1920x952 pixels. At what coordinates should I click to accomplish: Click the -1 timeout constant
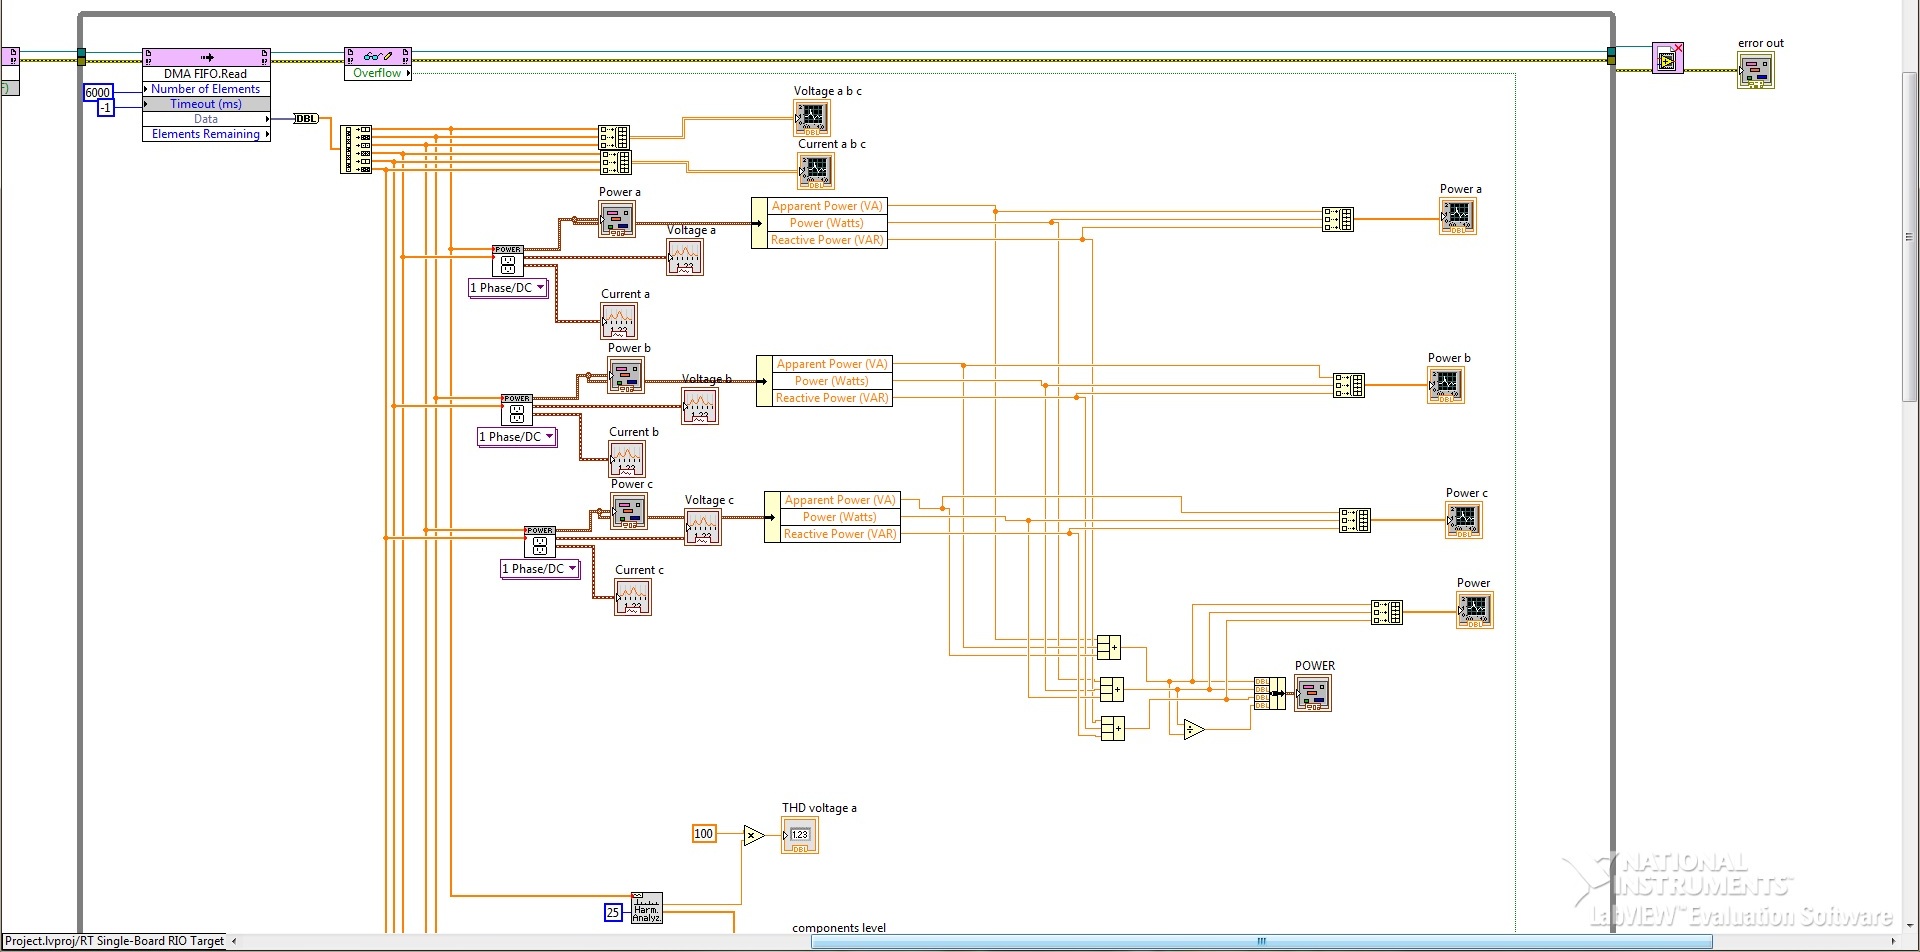pos(105,107)
